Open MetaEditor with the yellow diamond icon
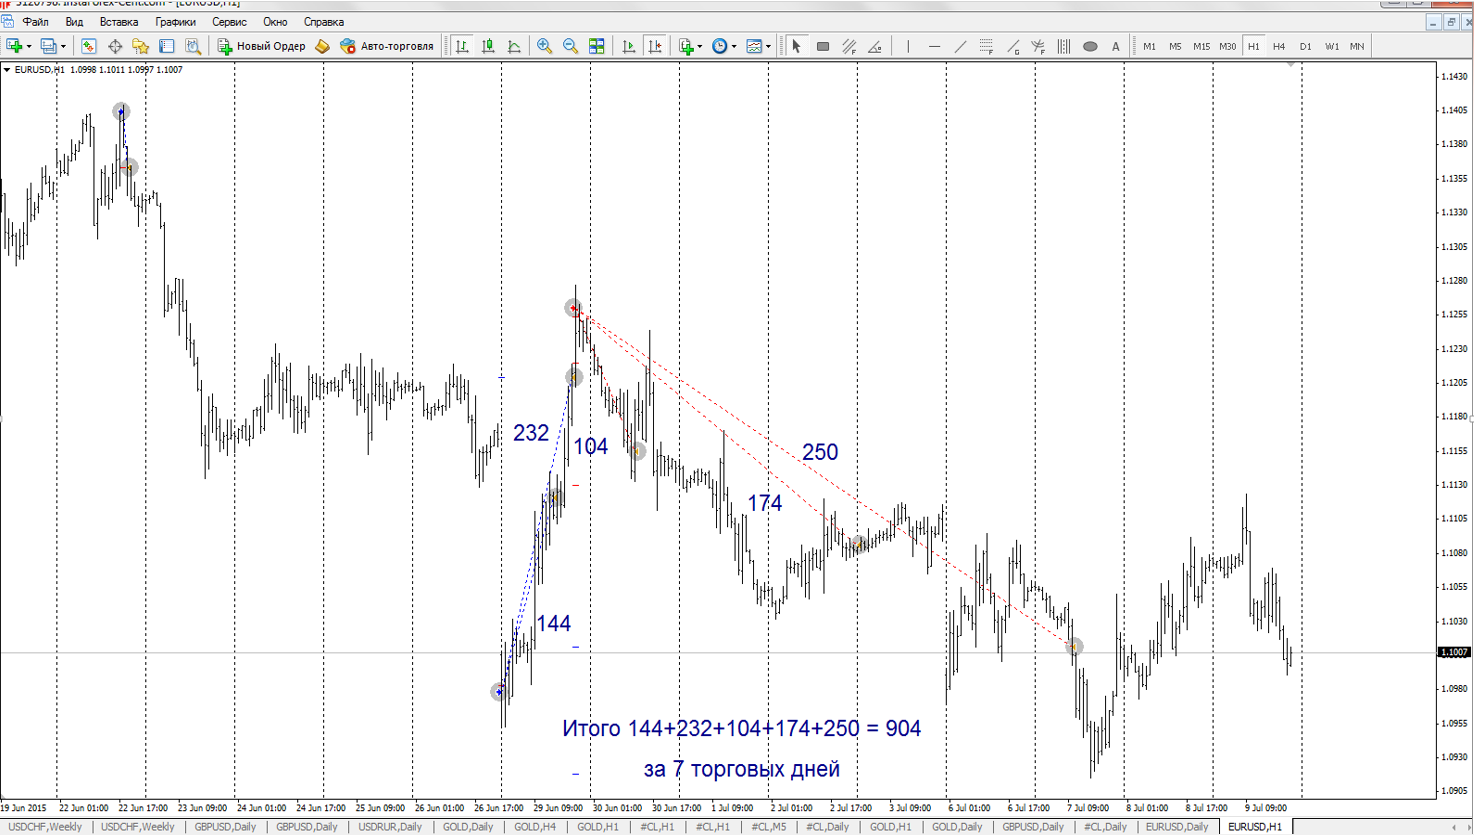 (x=322, y=46)
